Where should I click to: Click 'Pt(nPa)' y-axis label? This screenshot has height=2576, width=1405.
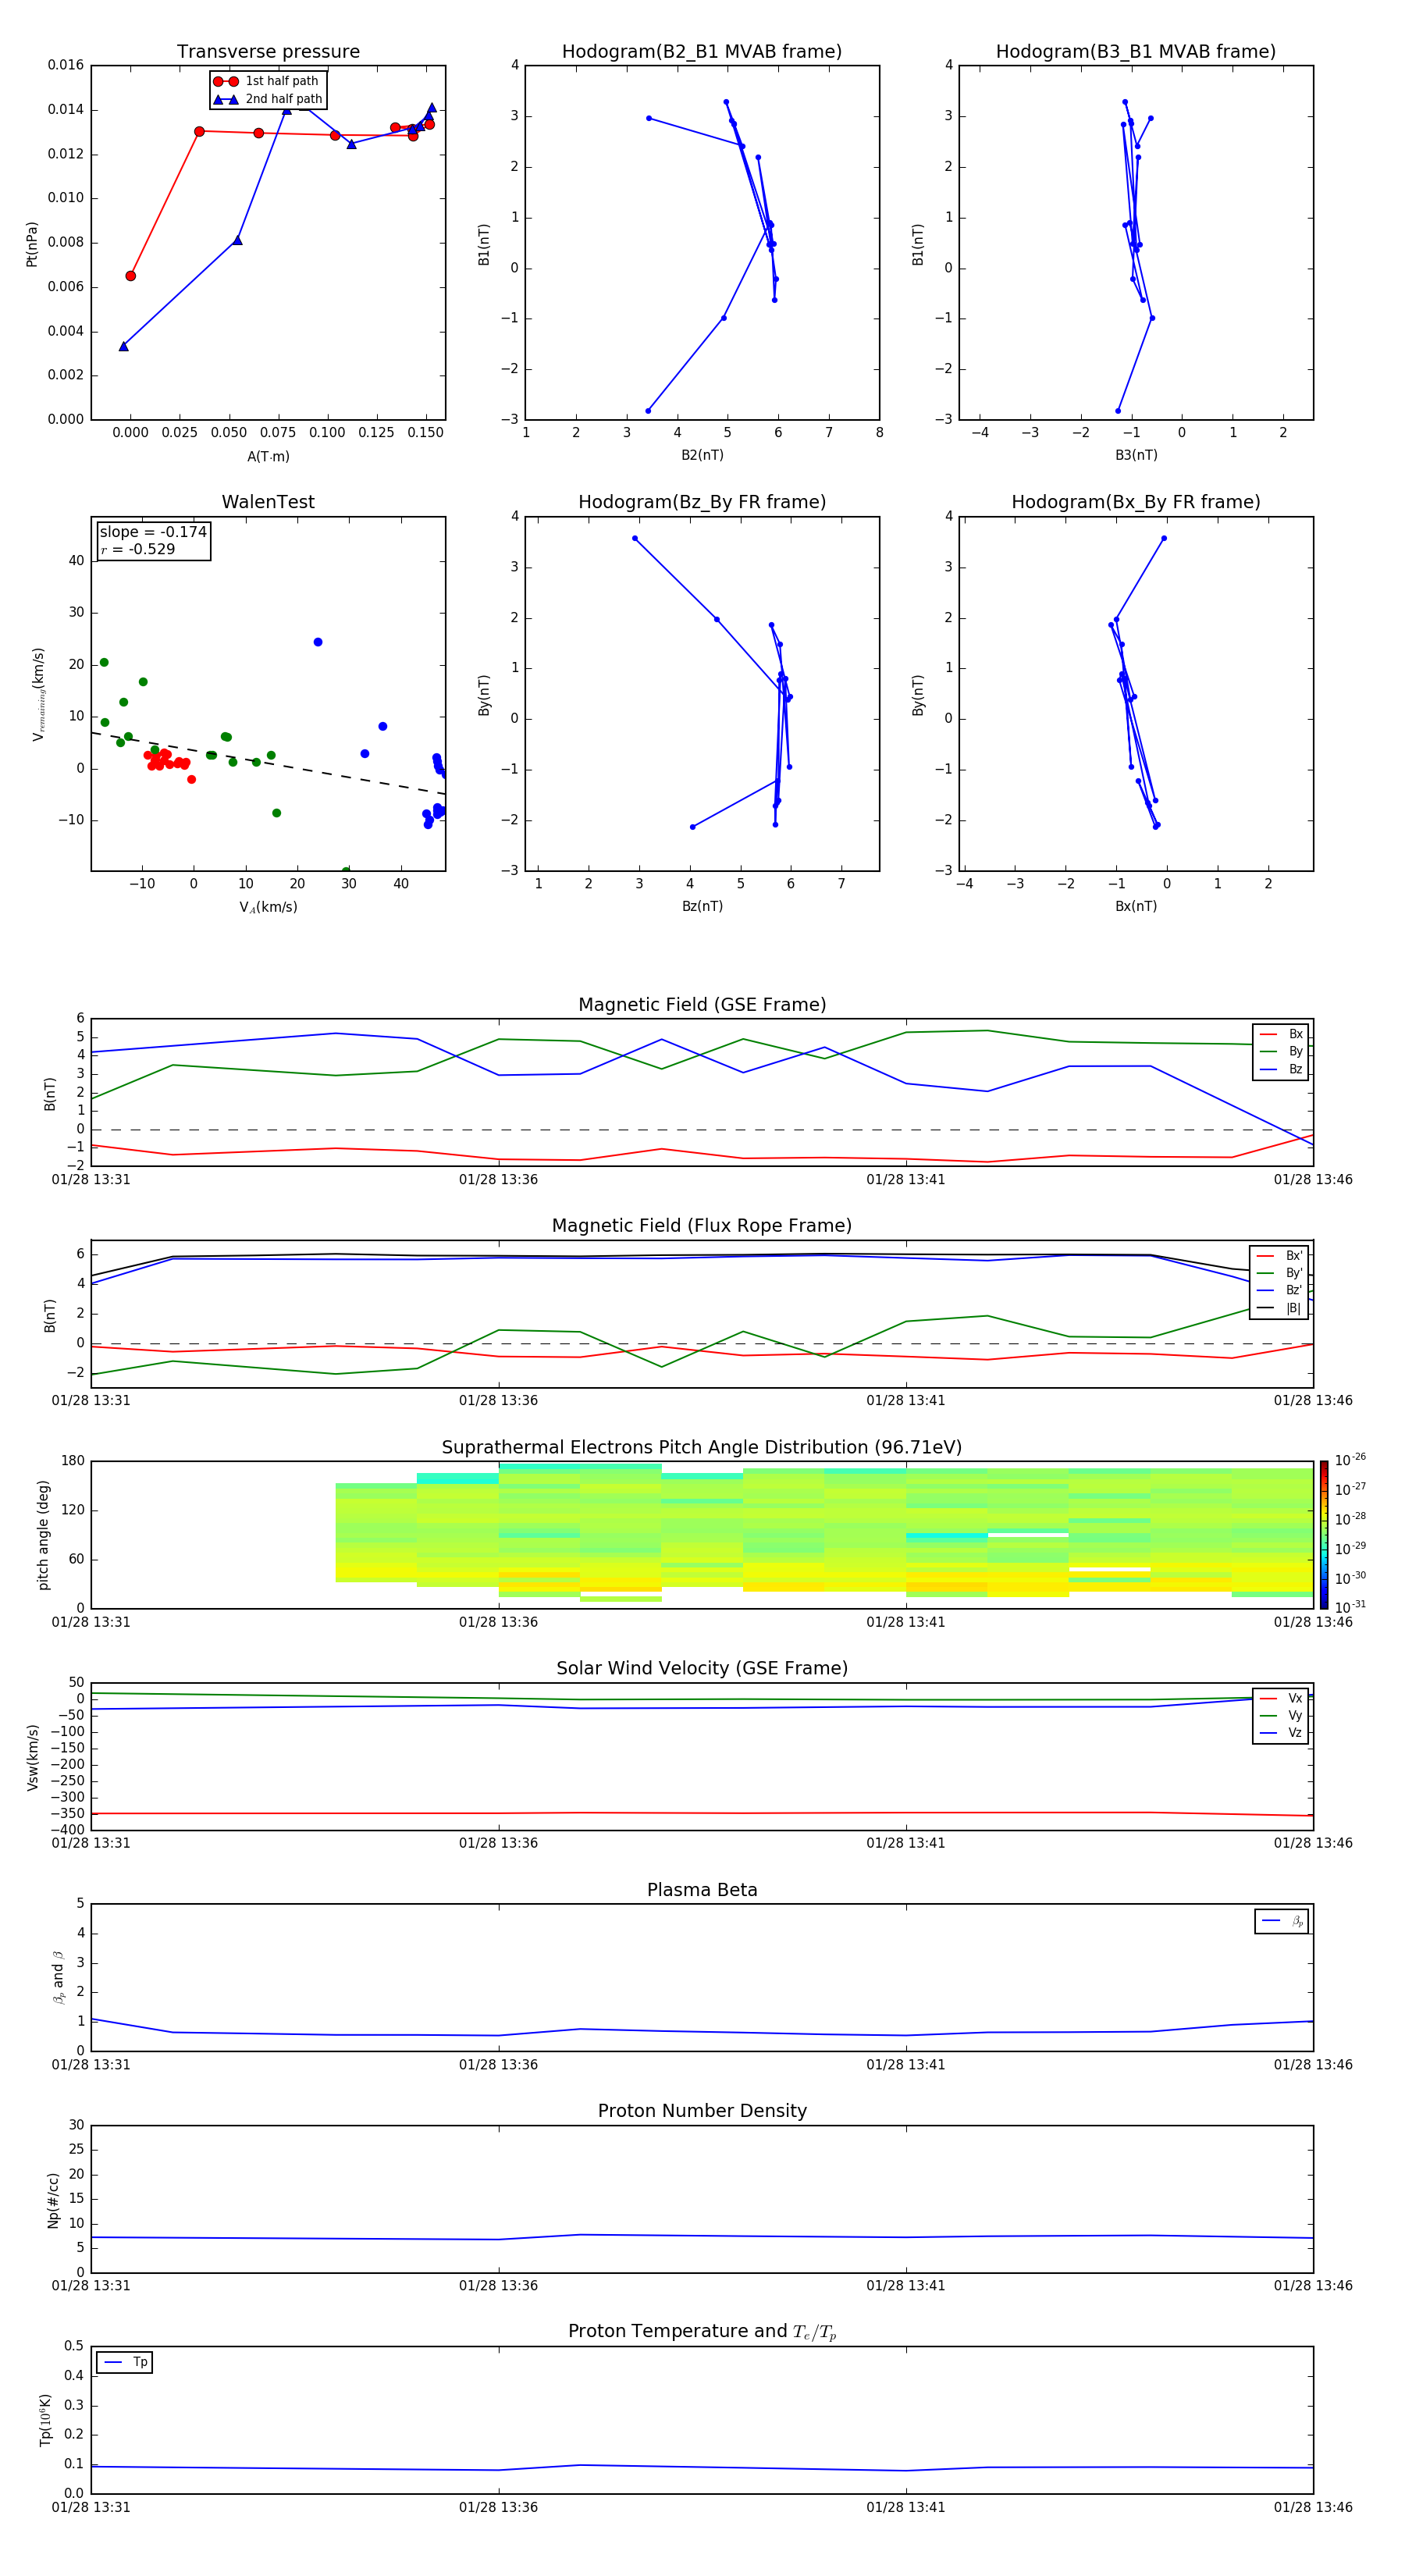click(31, 244)
